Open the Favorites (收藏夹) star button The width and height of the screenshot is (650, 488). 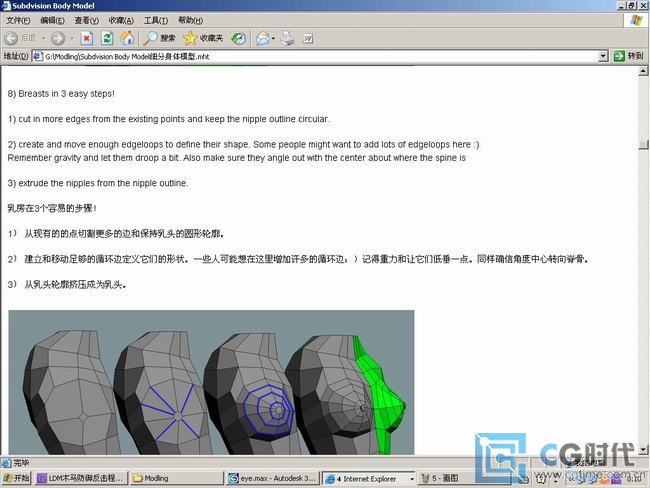[x=203, y=38]
